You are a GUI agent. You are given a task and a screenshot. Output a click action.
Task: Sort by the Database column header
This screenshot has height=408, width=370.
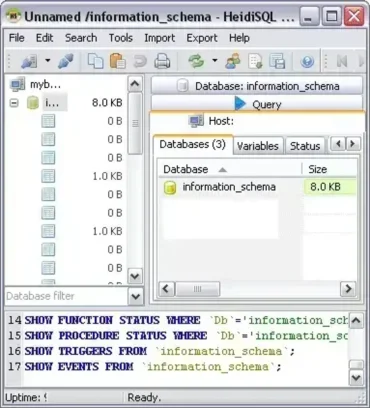pos(230,169)
